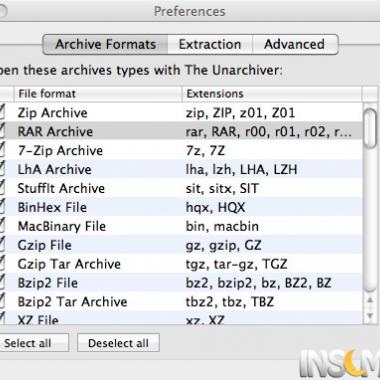
Task: Sort by File format column header
Action: 98,94
